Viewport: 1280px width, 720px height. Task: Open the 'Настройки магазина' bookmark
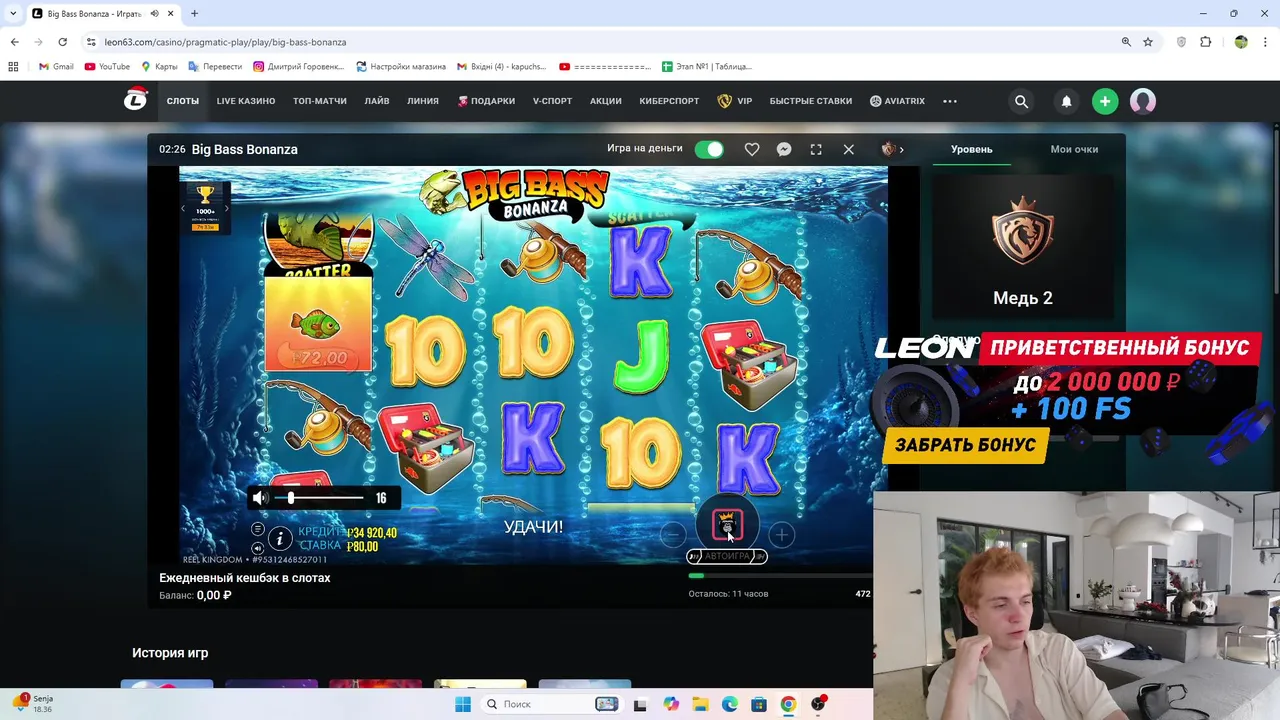point(401,67)
